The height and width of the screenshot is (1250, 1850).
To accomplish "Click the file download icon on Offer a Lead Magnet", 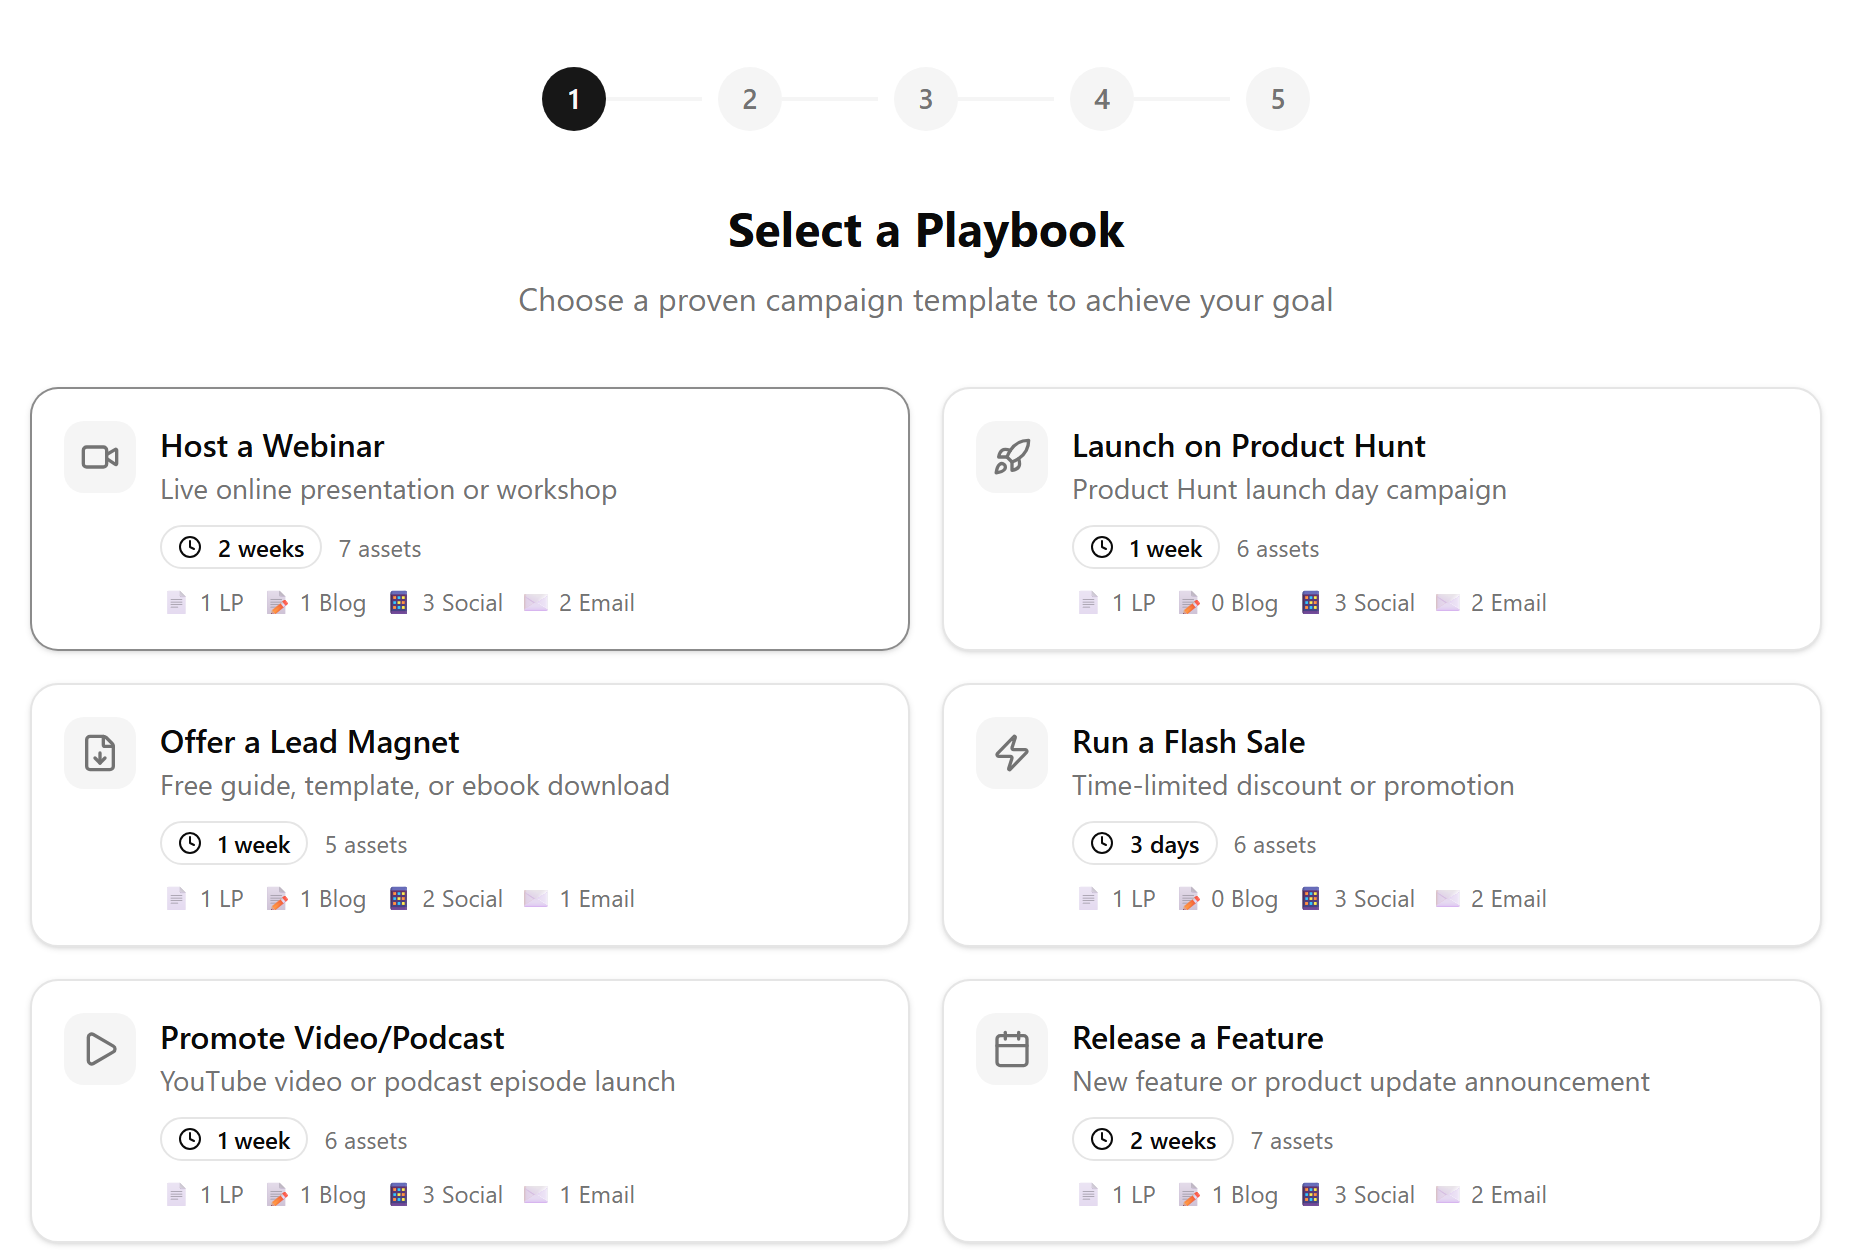I will (100, 753).
